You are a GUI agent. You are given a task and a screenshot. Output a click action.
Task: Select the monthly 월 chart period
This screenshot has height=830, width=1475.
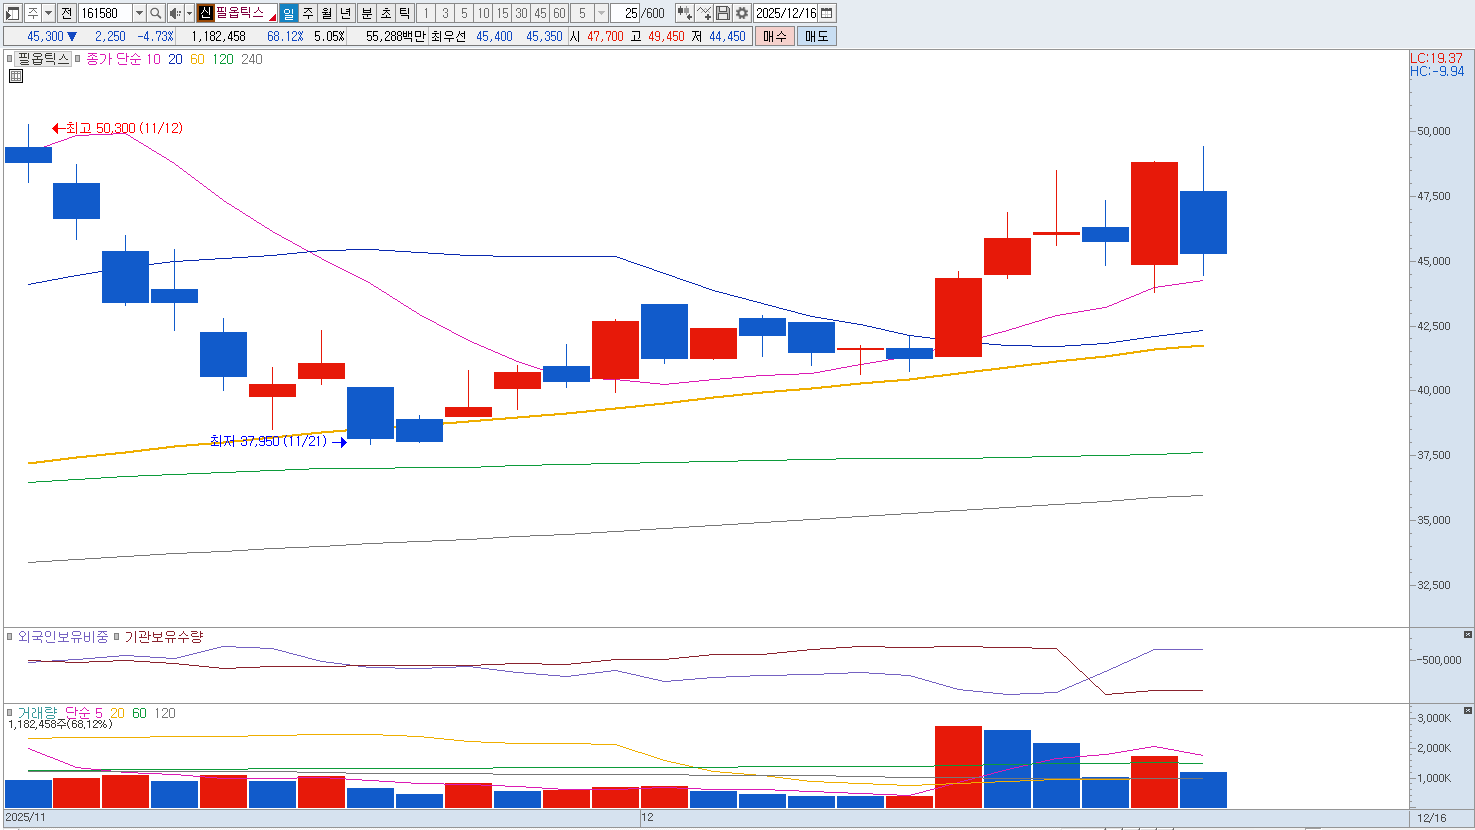[x=327, y=13]
